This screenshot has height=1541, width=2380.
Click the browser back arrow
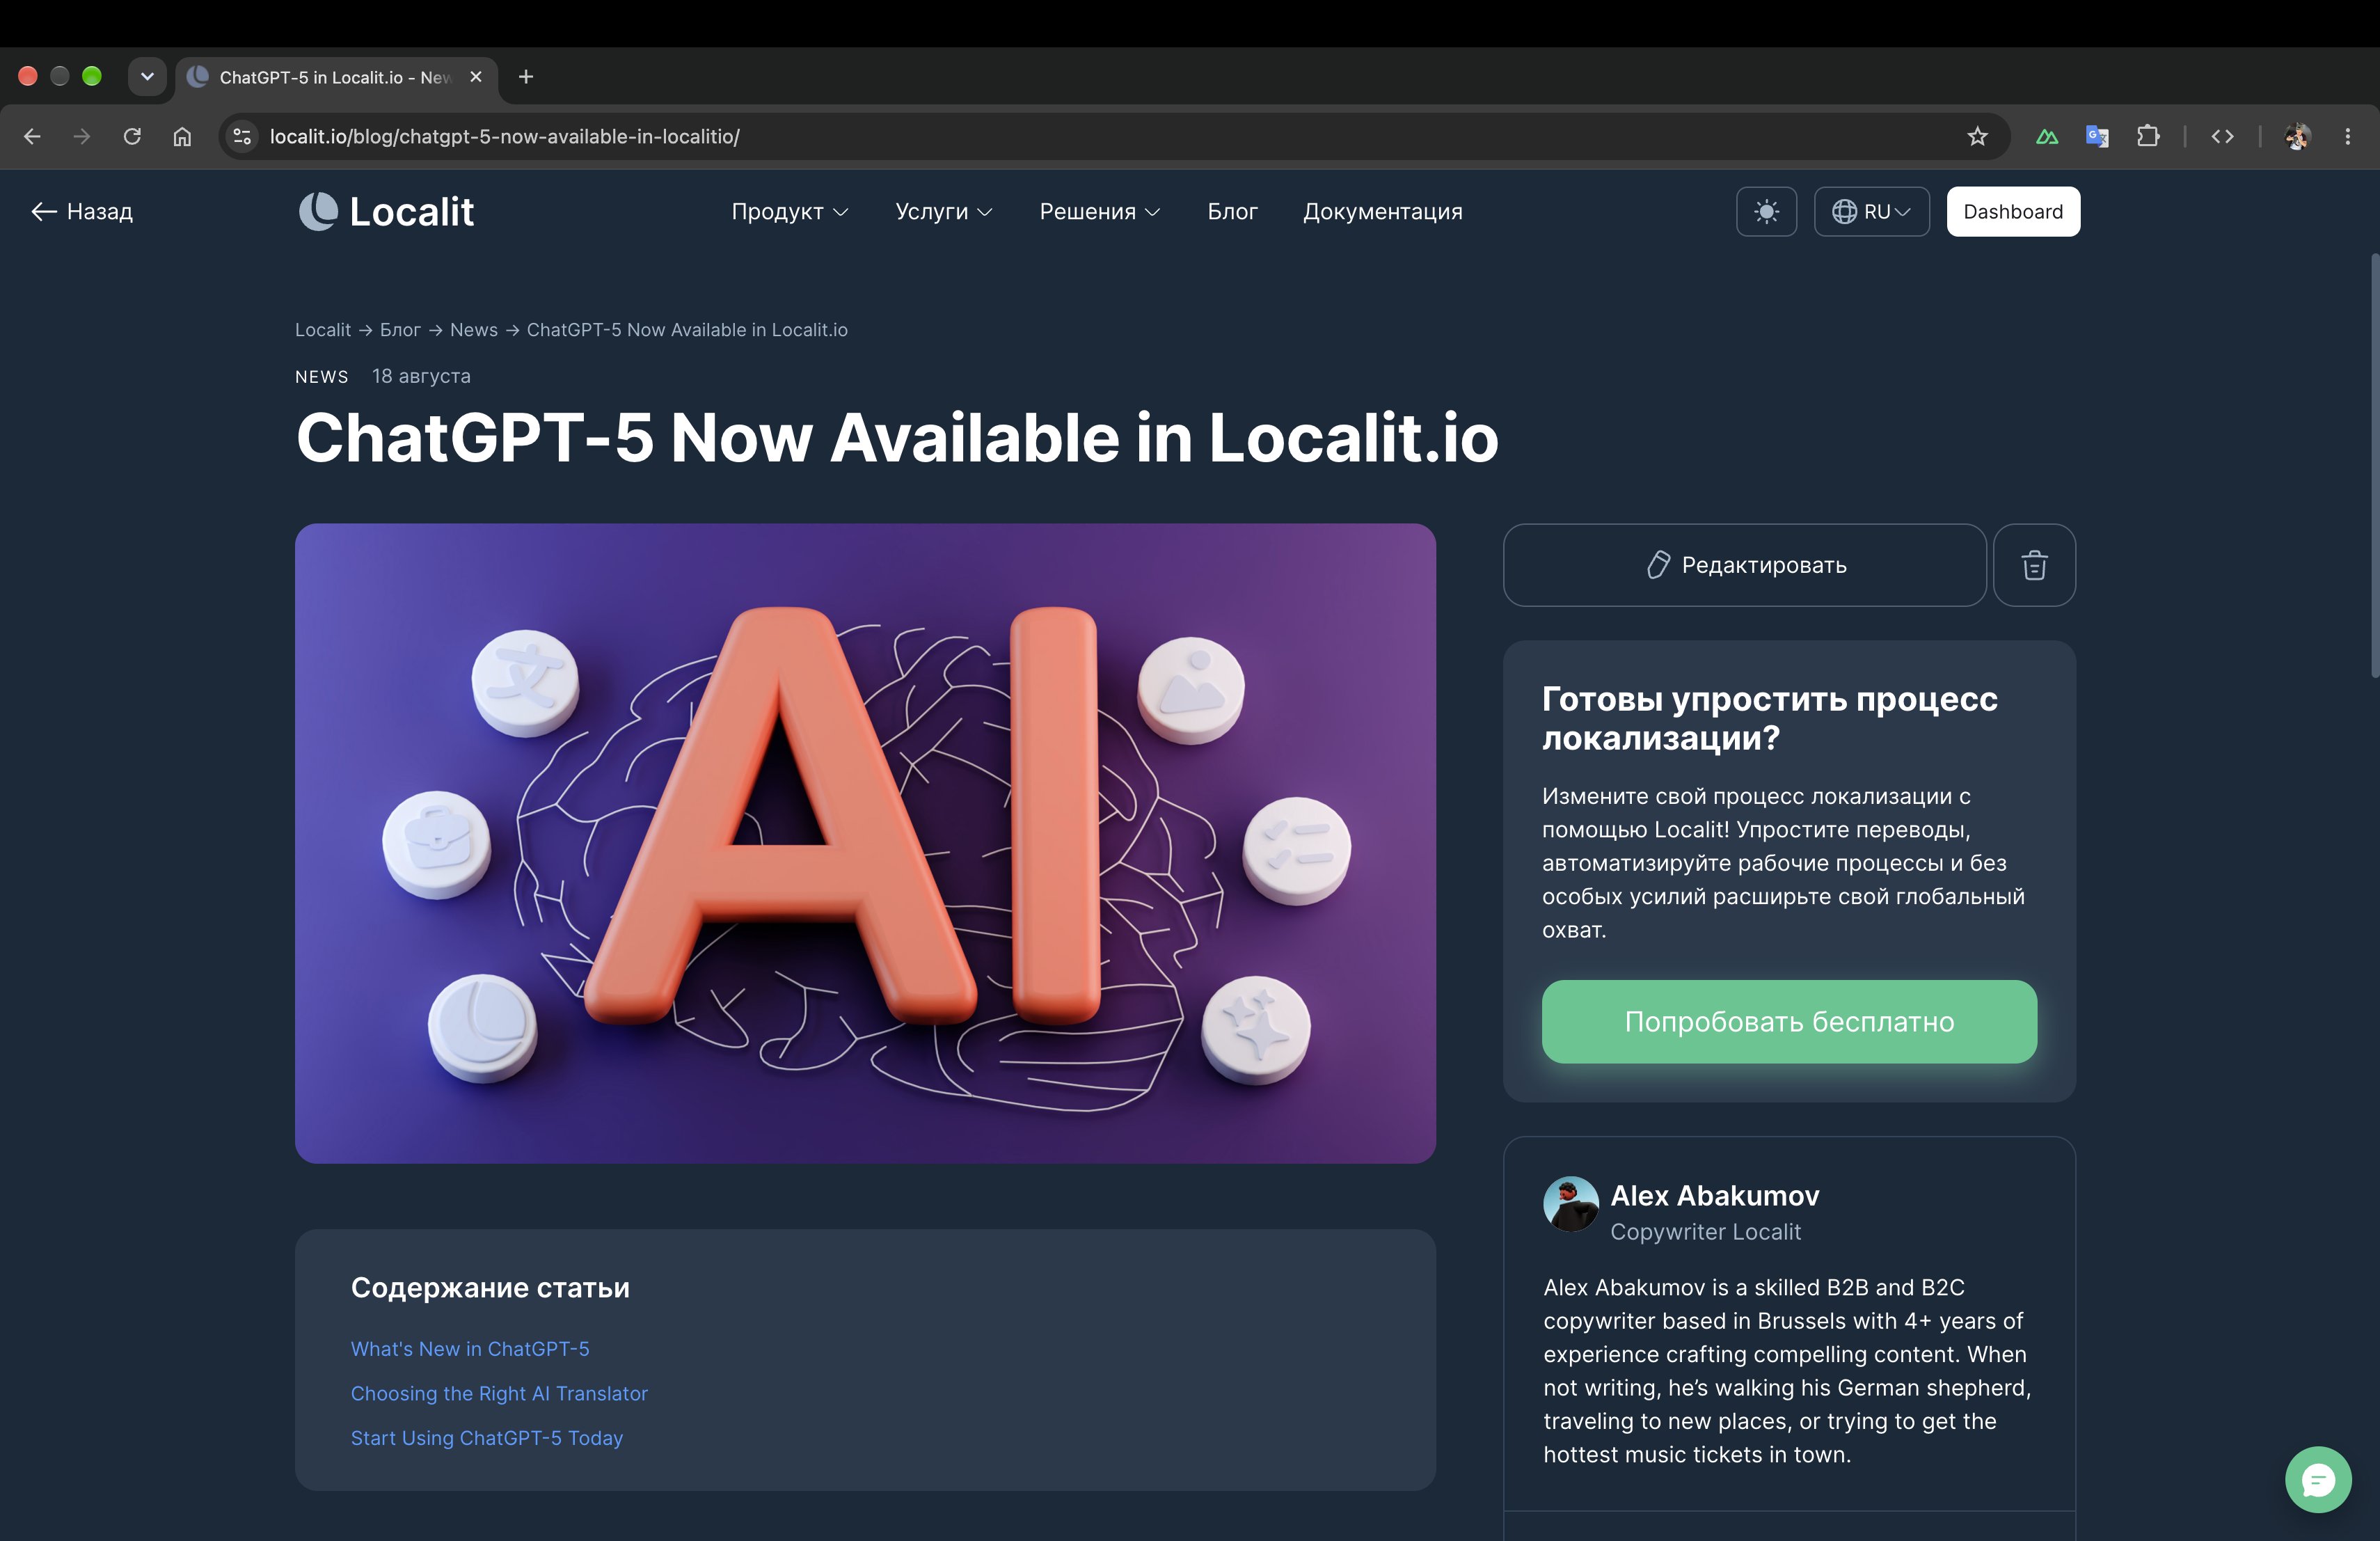[32, 136]
